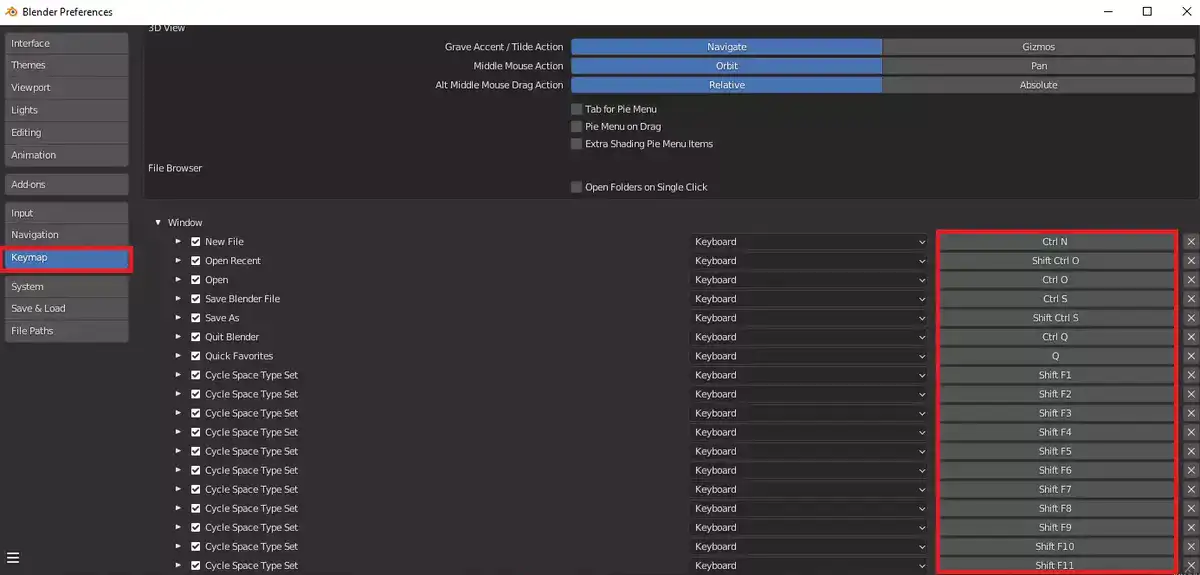The image size is (1200, 575).
Task: Delete the Open keymap entry
Action: click(x=1190, y=280)
